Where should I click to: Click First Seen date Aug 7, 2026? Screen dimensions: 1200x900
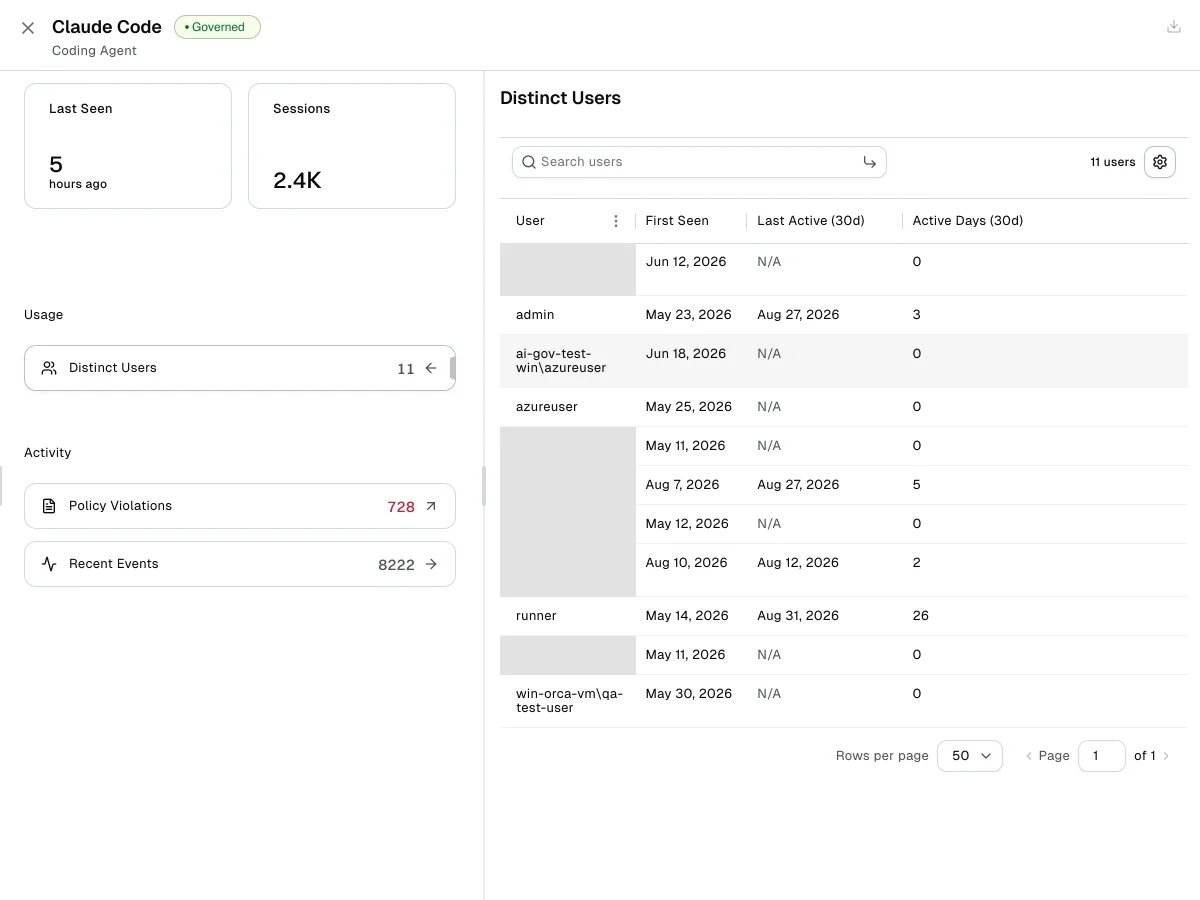(x=683, y=485)
